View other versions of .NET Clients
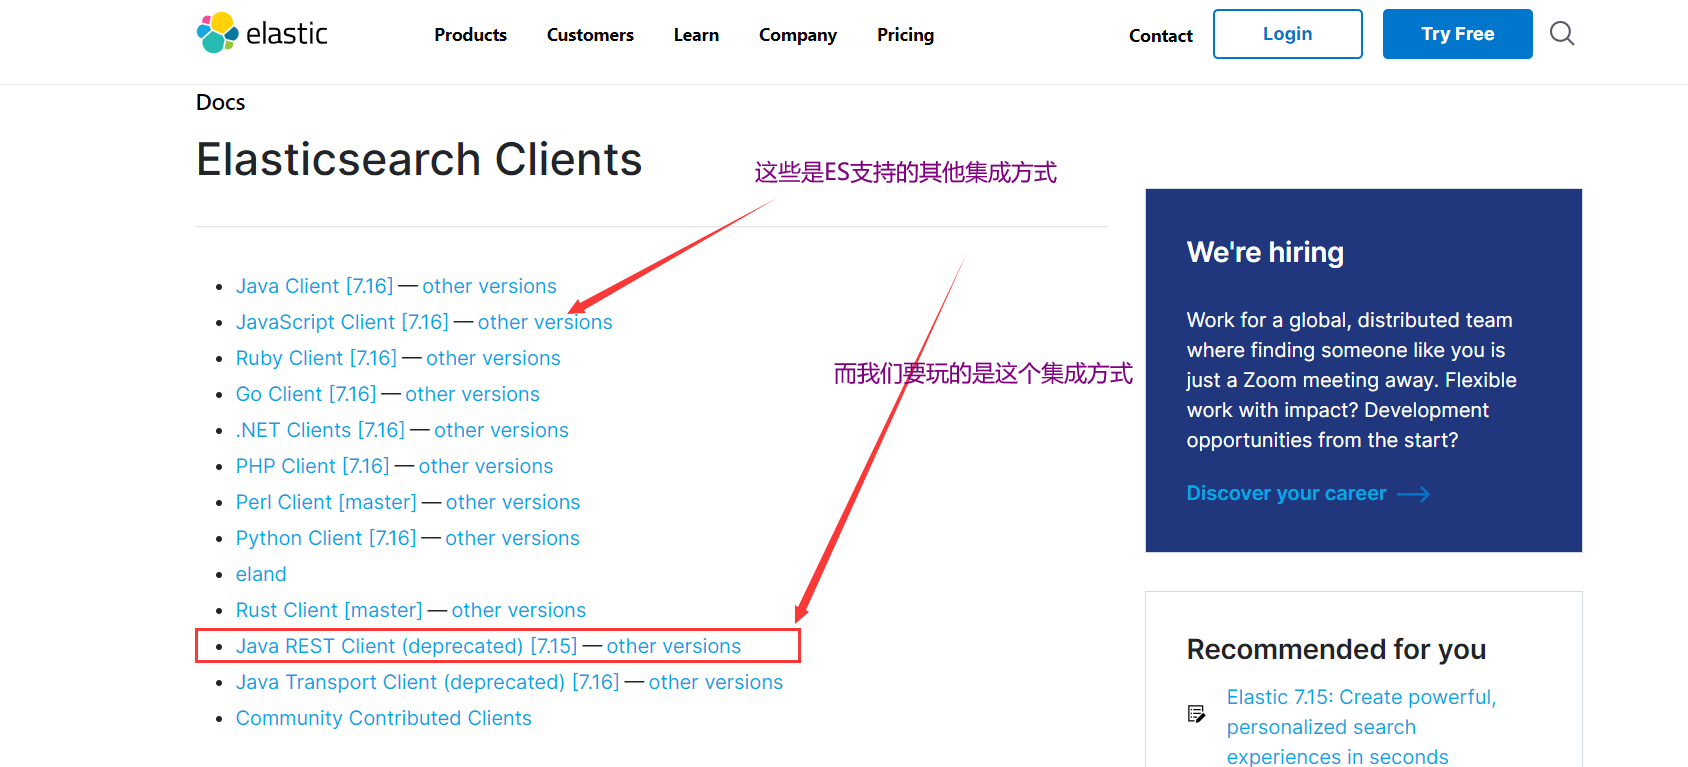 (501, 430)
